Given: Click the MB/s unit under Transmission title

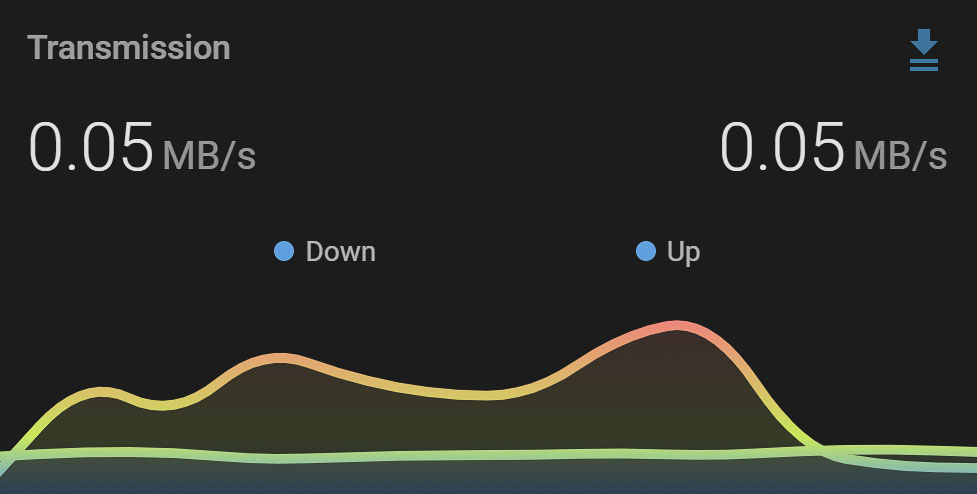Looking at the screenshot, I should pos(209,155).
